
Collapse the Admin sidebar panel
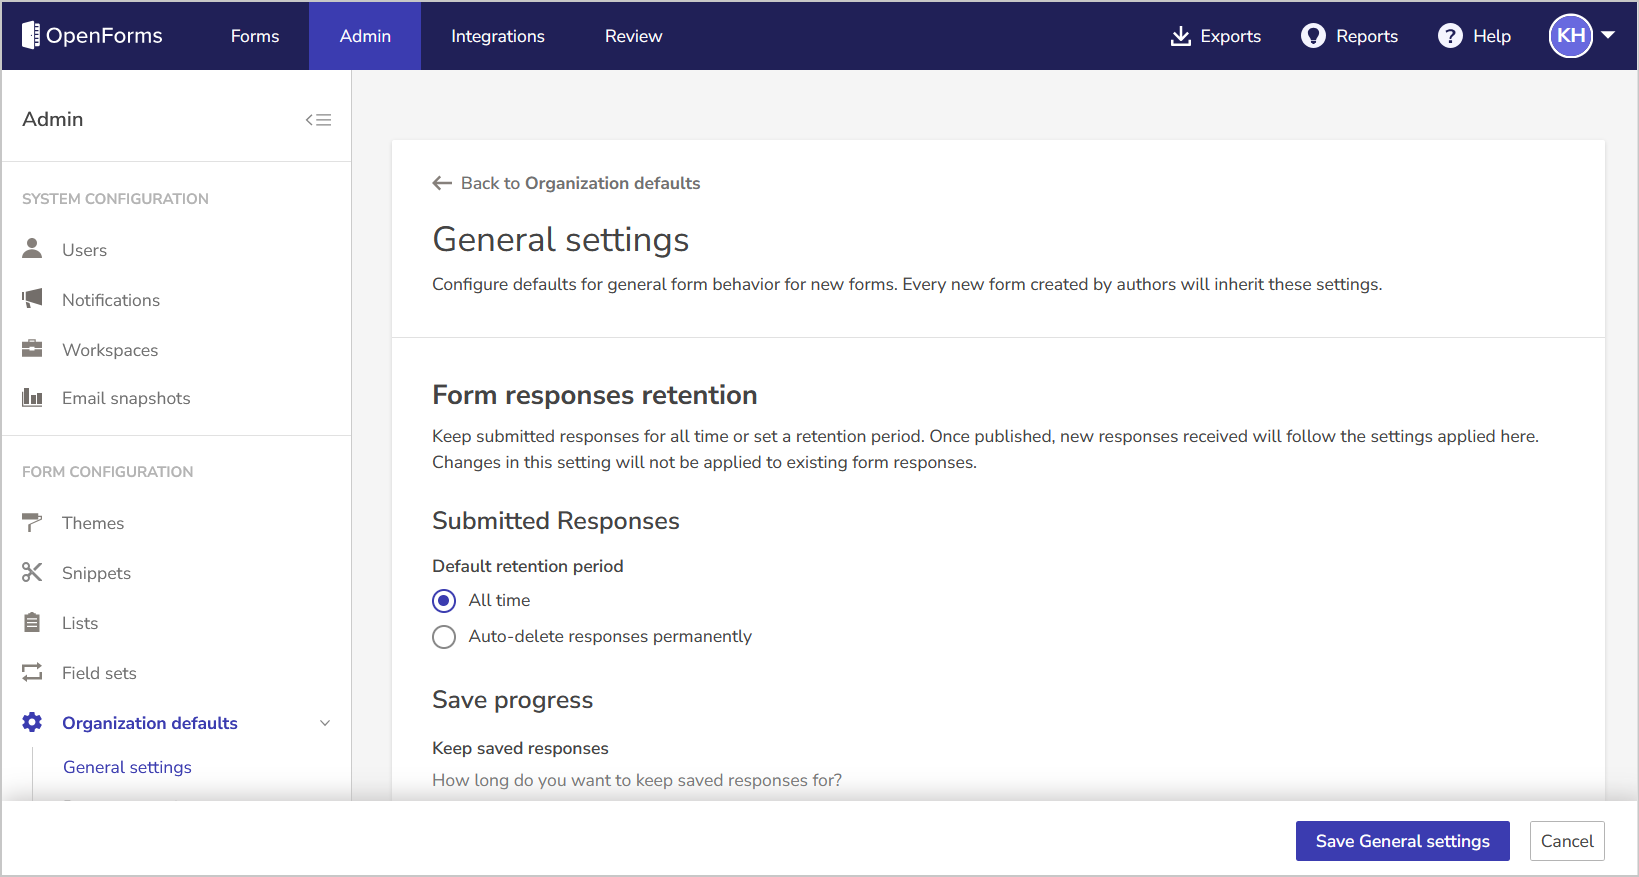click(318, 120)
